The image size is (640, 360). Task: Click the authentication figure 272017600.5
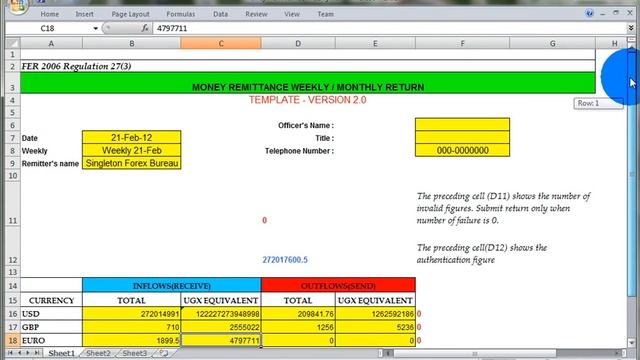[x=285, y=260]
